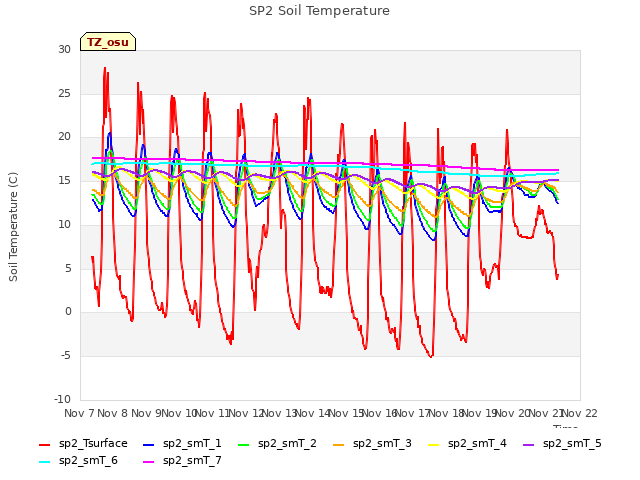Image resolution: width=640 pixels, height=480 pixels.
Task: Click the cyan sp2_smT_6 legend swatch
Action: point(44,462)
